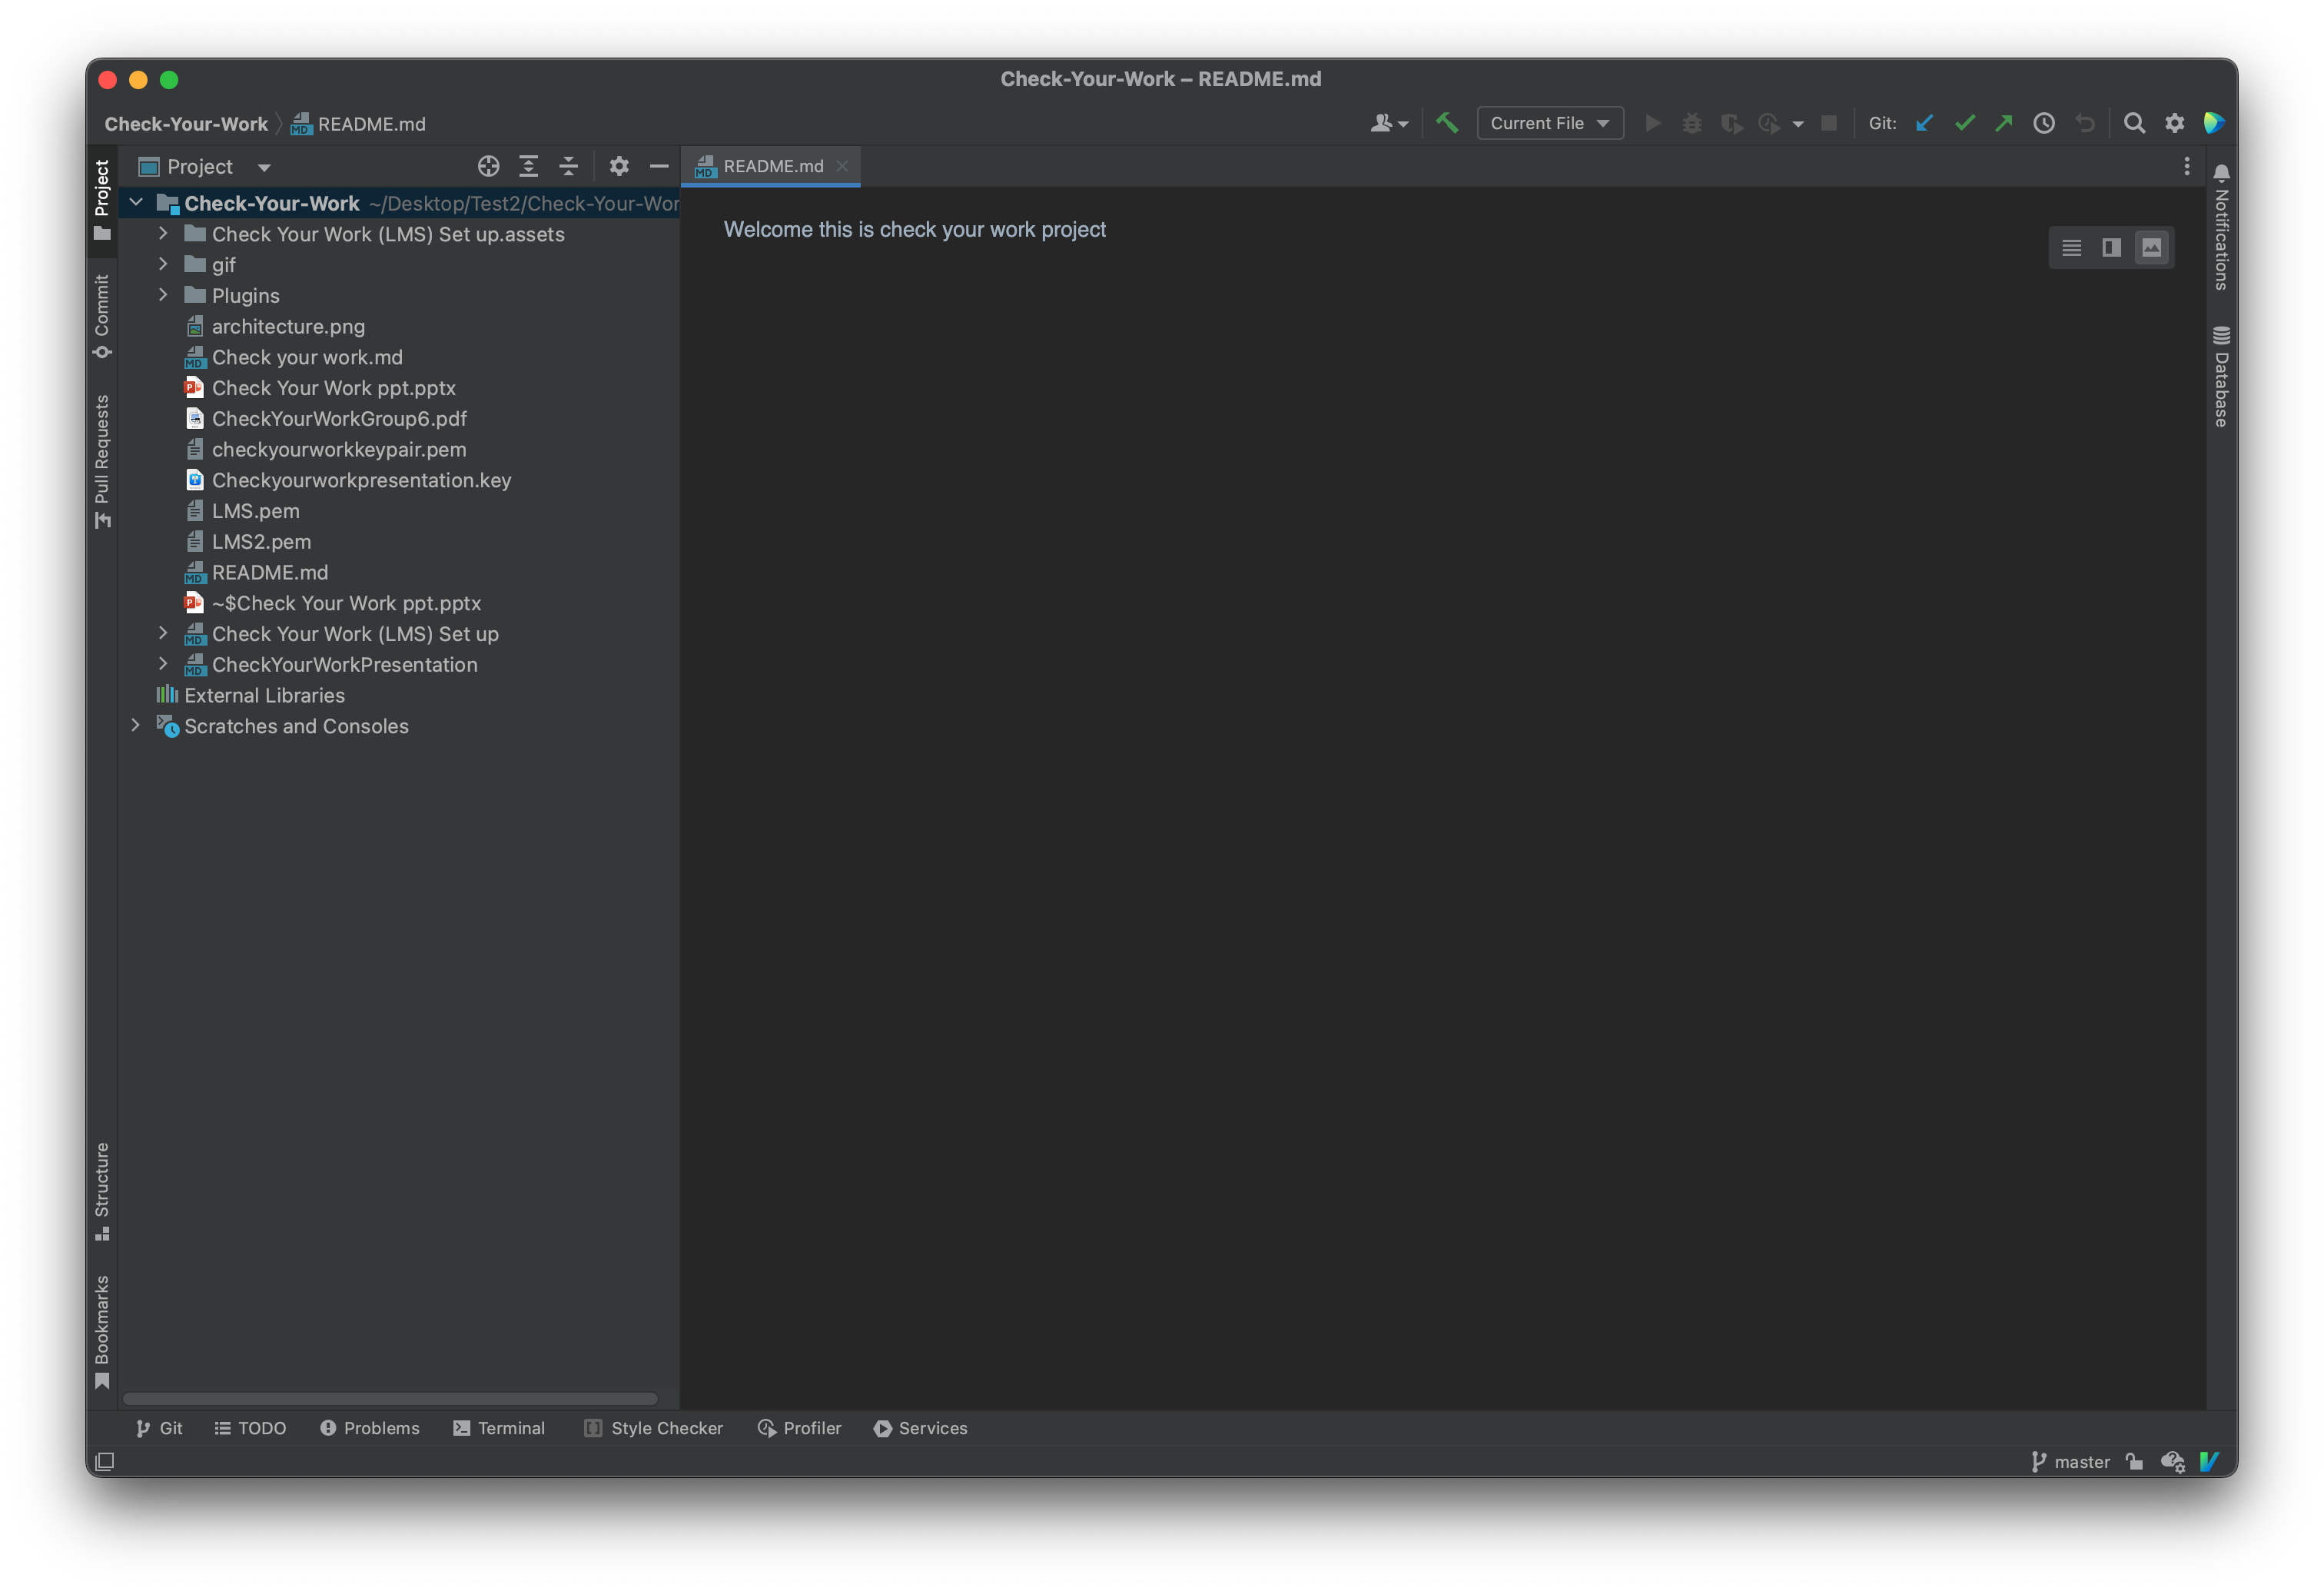Click the Project panel horizontal scrollbar

click(x=390, y=1398)
